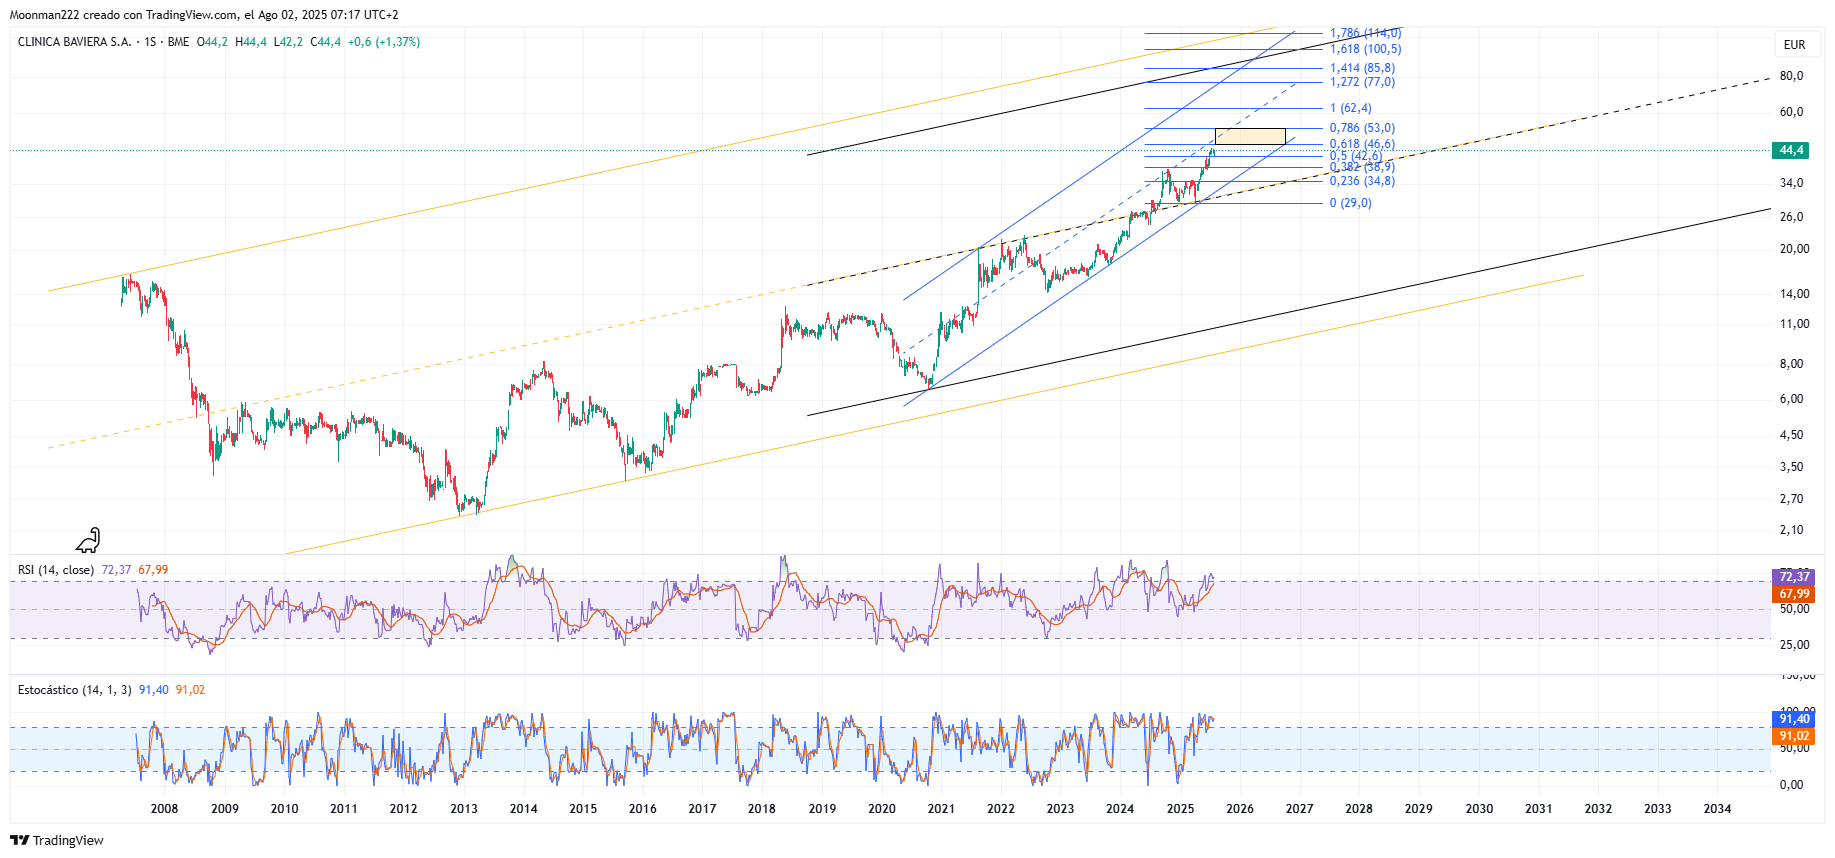The height and width of the screenshot is (858, 1835).
Task: Click the 2034 year on time axis
Action: [x=1717, y=809]
